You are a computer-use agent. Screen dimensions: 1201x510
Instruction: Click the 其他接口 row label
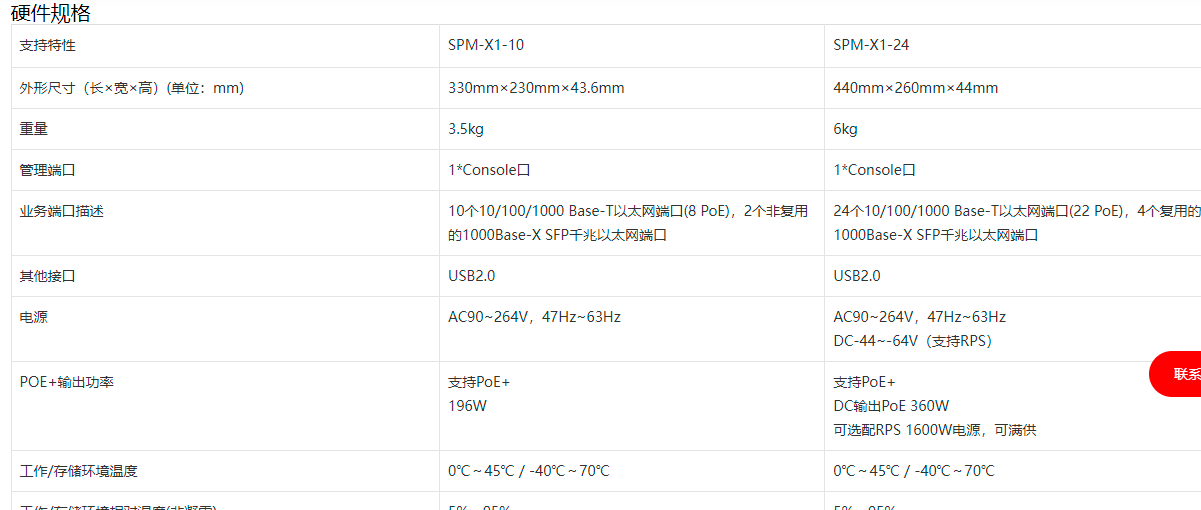click(x=48, y=276)
